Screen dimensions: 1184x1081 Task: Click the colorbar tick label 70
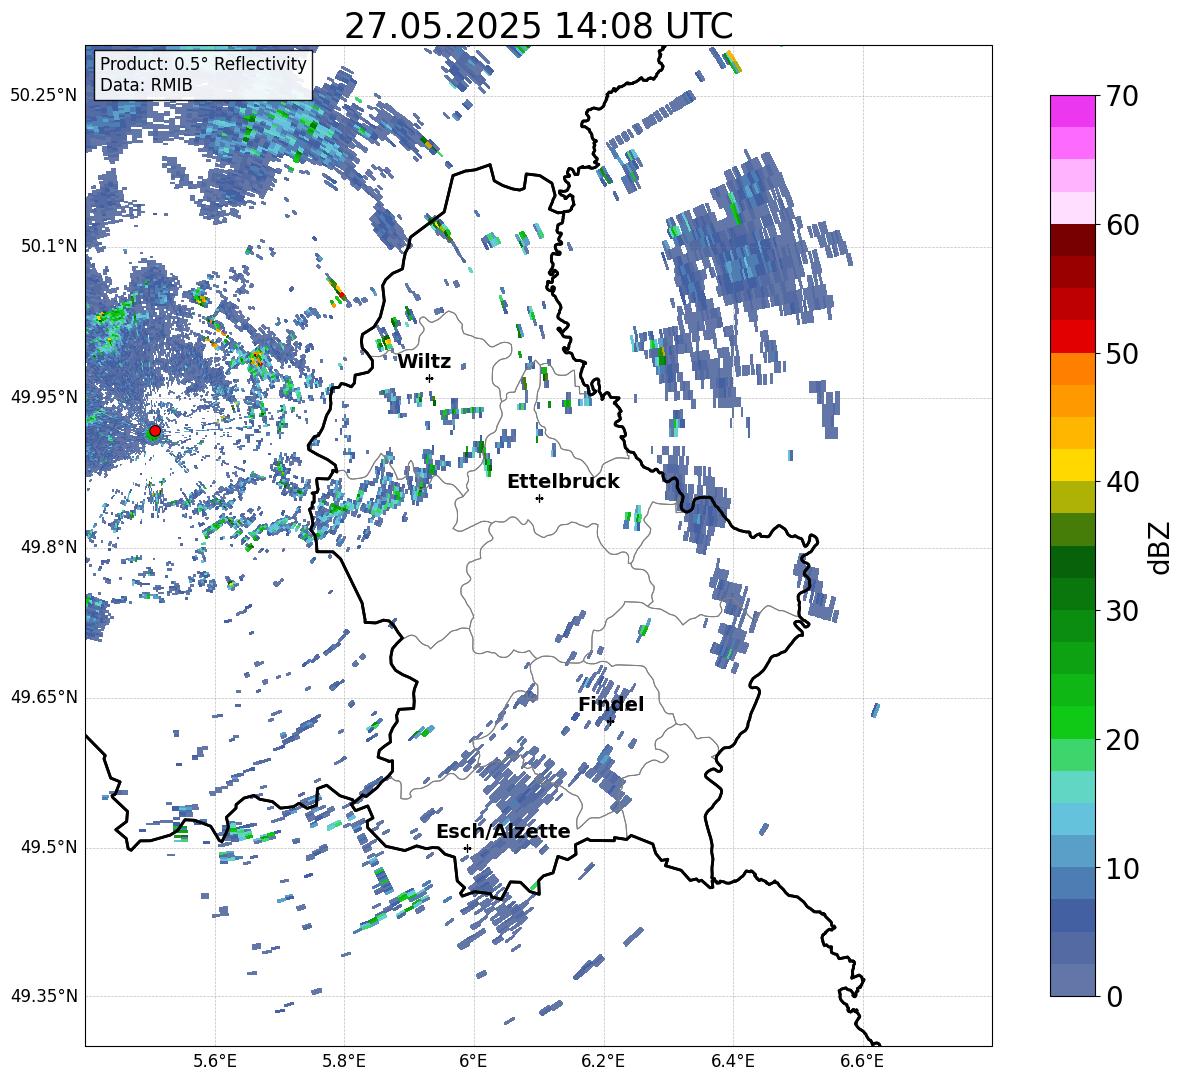point(1123,97)
